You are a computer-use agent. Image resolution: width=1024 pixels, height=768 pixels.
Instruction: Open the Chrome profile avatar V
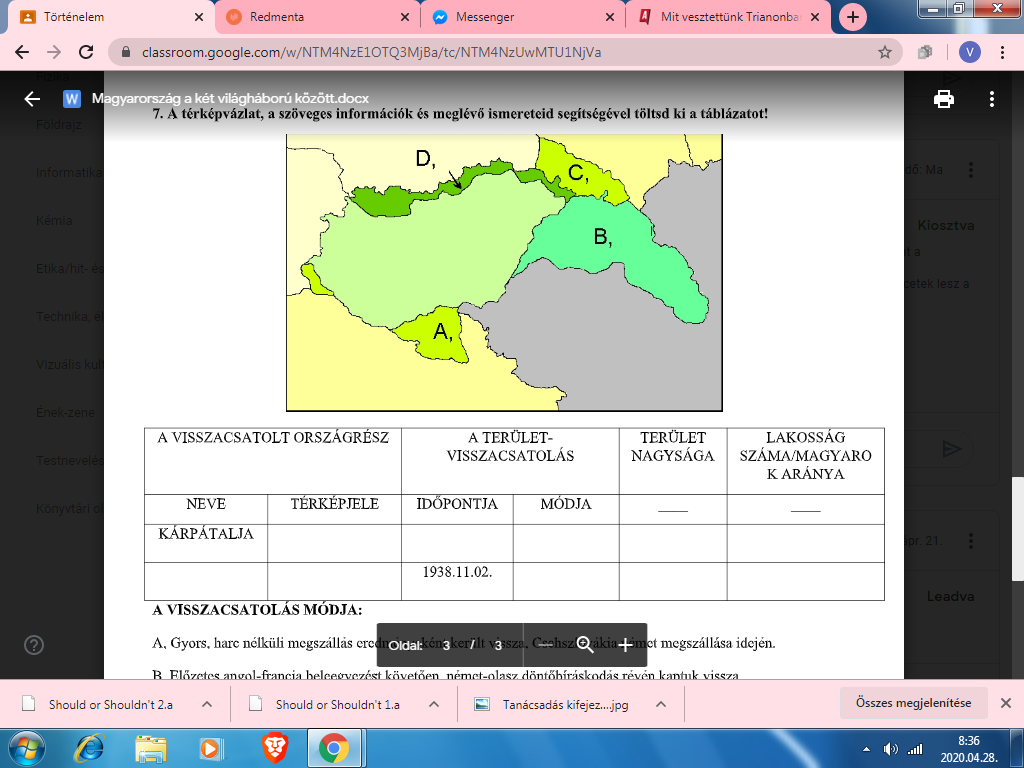(968, 52)
